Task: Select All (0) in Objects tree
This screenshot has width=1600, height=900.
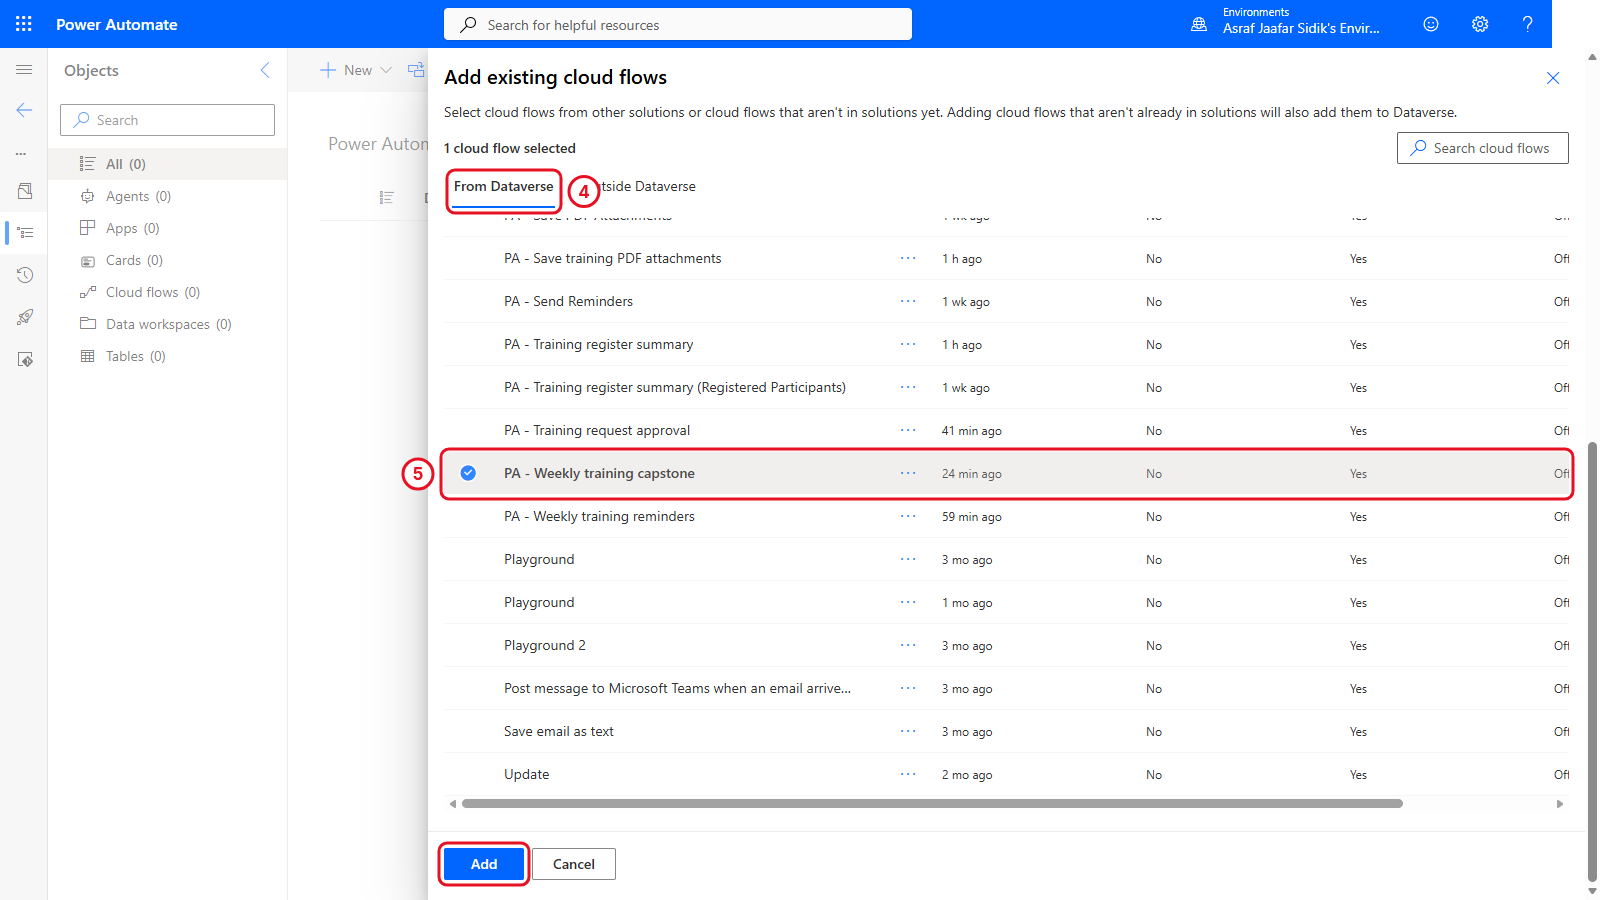Action: [167, 164]
